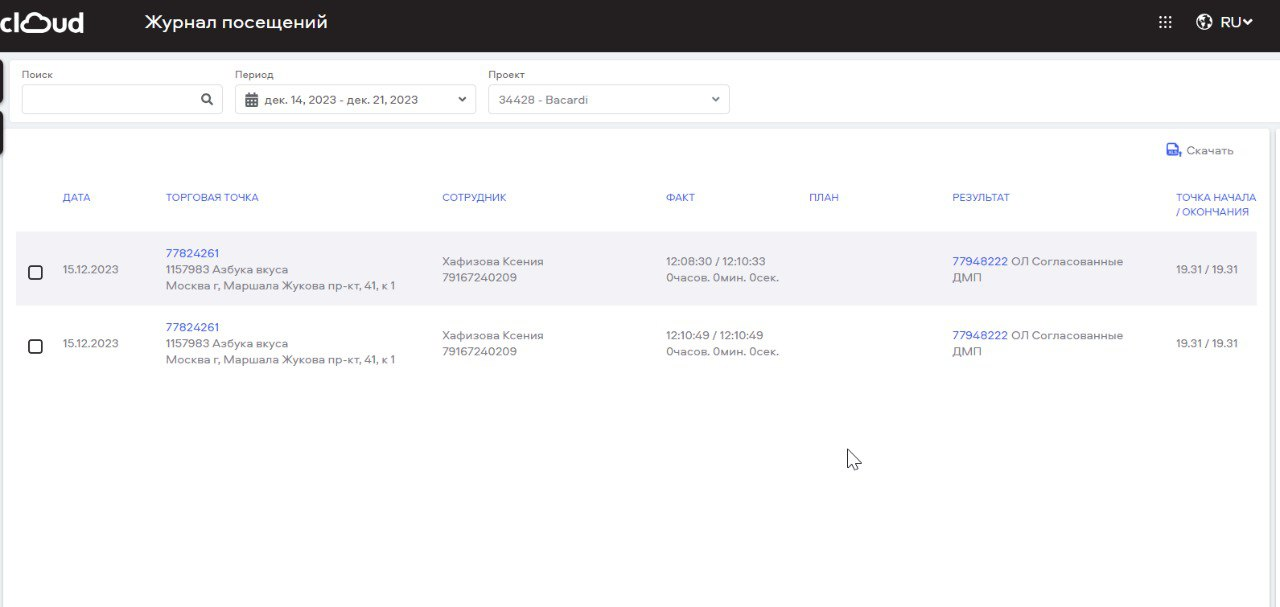This screenshot has width=1280, height=607.
Task: Open the Период date range dropdown
Action: pyautogui.click(x=355, y=99)
